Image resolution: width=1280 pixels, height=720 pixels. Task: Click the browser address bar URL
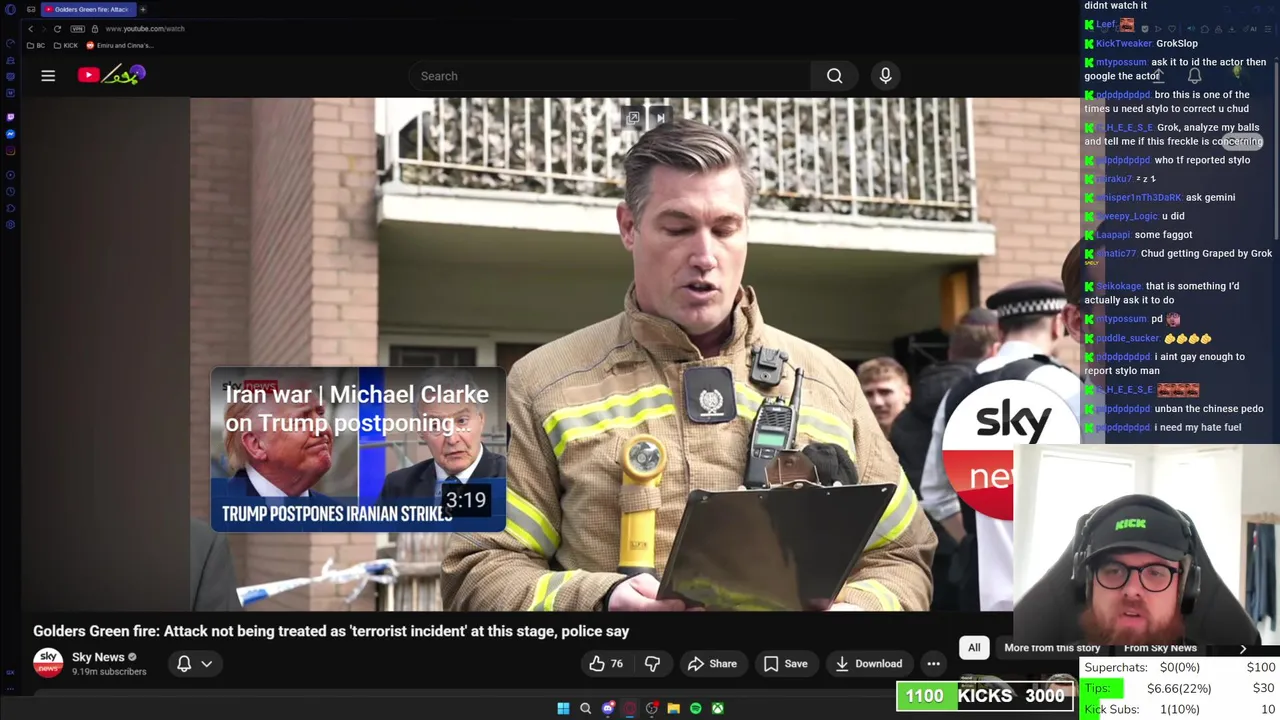coord(145,29)
